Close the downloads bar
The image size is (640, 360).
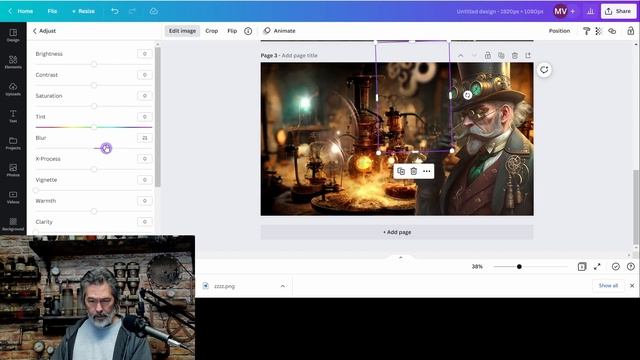632,286
